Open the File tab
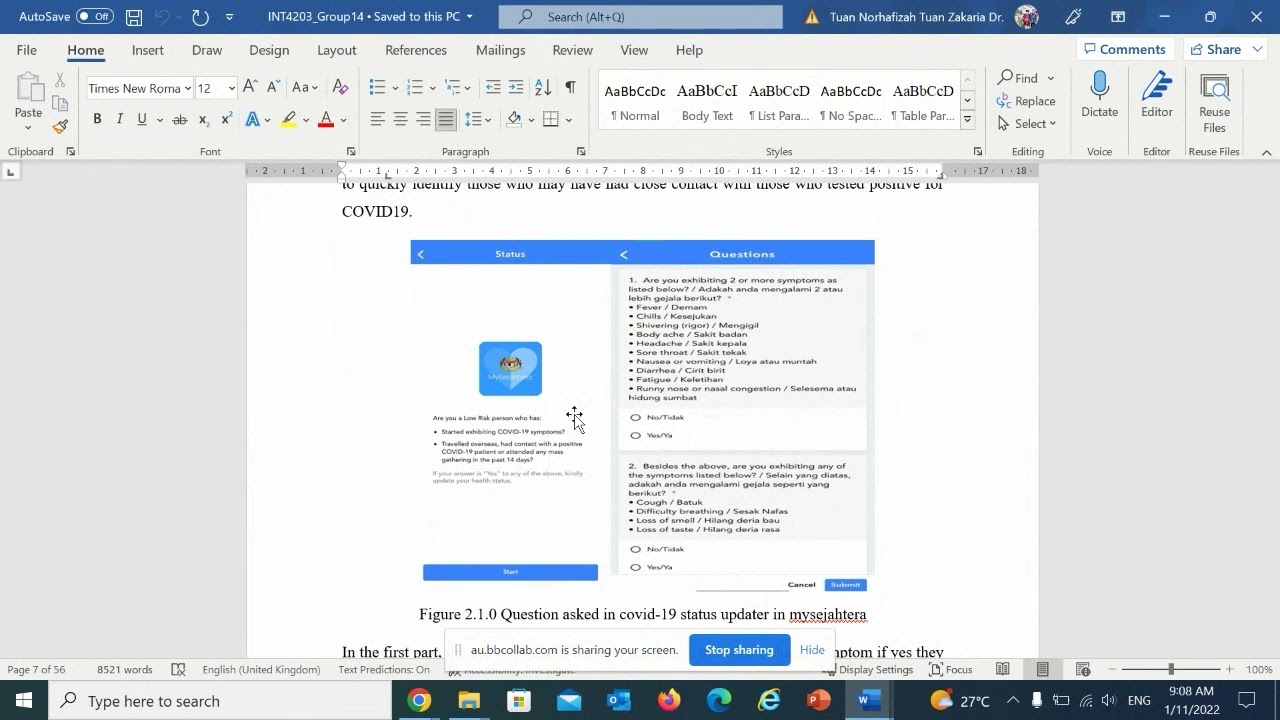This screenshot has height=720, width=1280. 27,50
